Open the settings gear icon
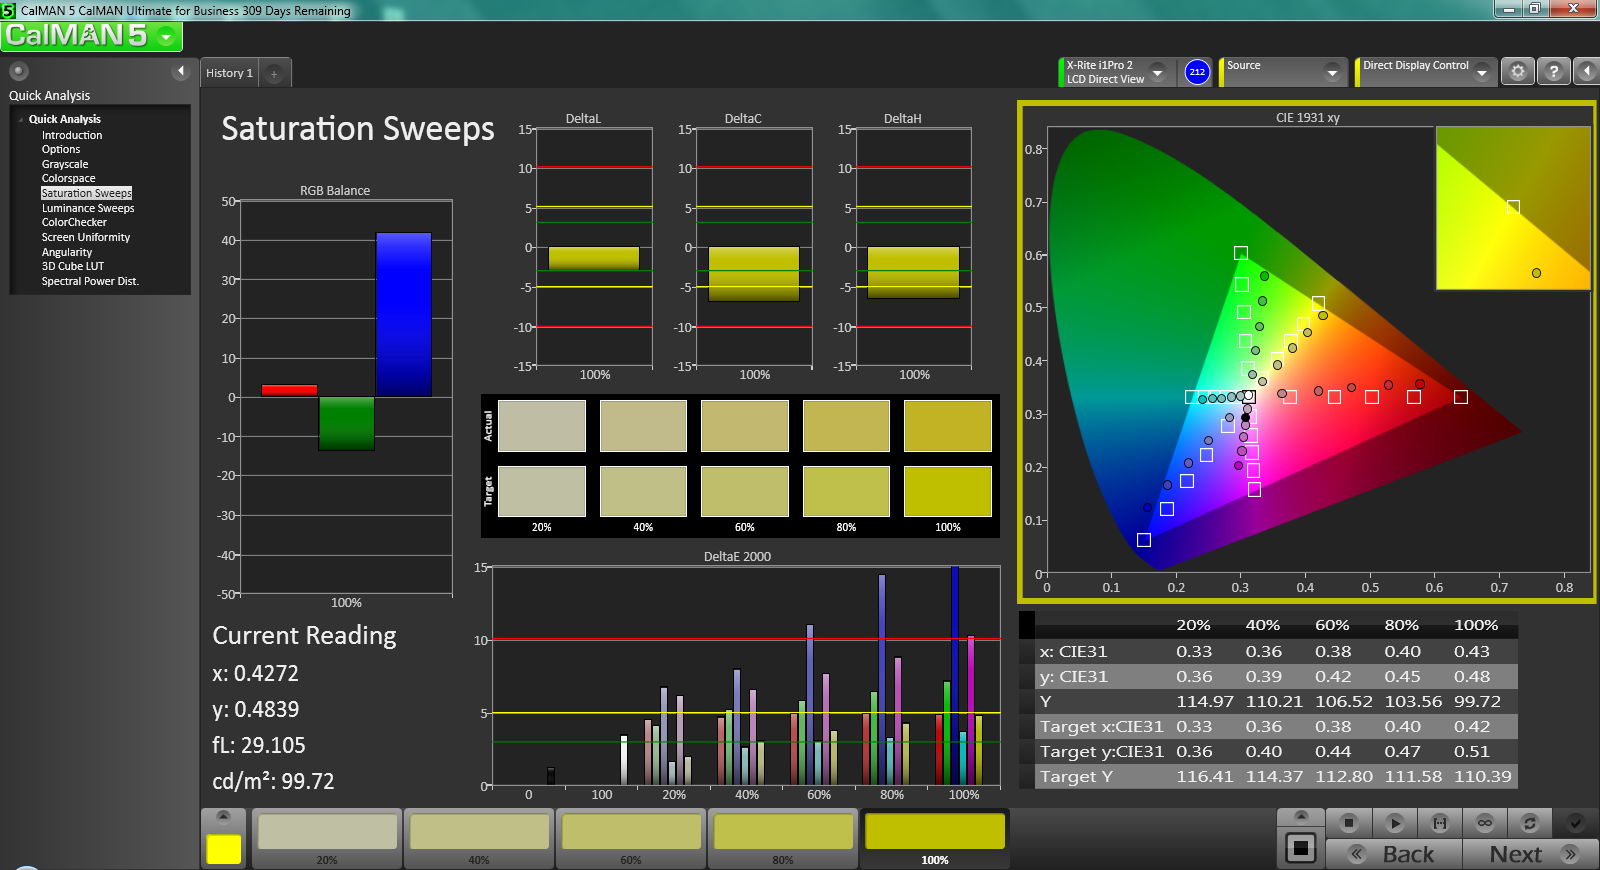This screenshot has width=1600, height=870. pos(1517,72)
